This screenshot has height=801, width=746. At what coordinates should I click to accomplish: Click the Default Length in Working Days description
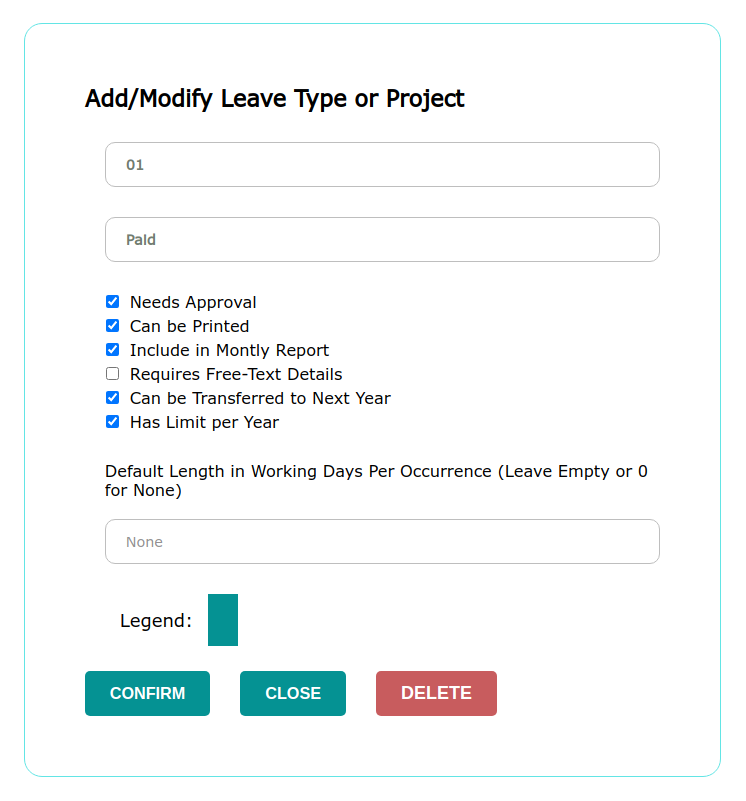pos(376,481)
